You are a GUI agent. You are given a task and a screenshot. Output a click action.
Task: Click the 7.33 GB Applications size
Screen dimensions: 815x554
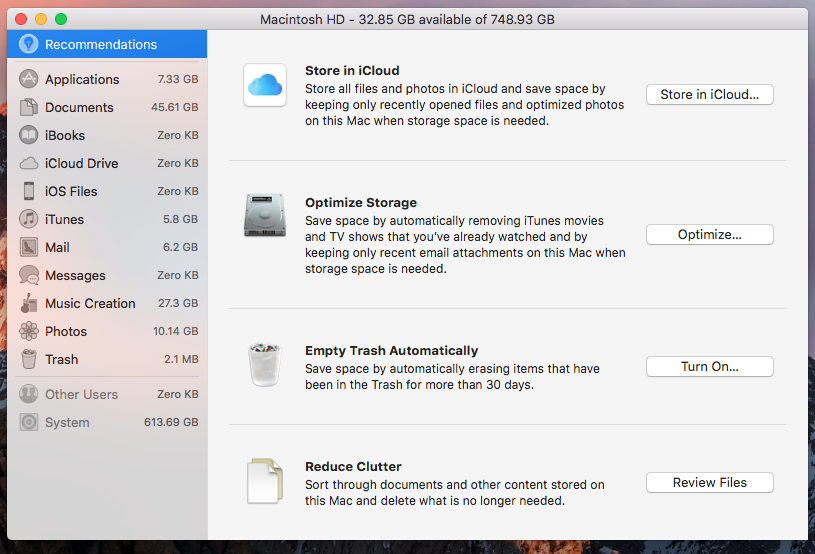(178, 79)
